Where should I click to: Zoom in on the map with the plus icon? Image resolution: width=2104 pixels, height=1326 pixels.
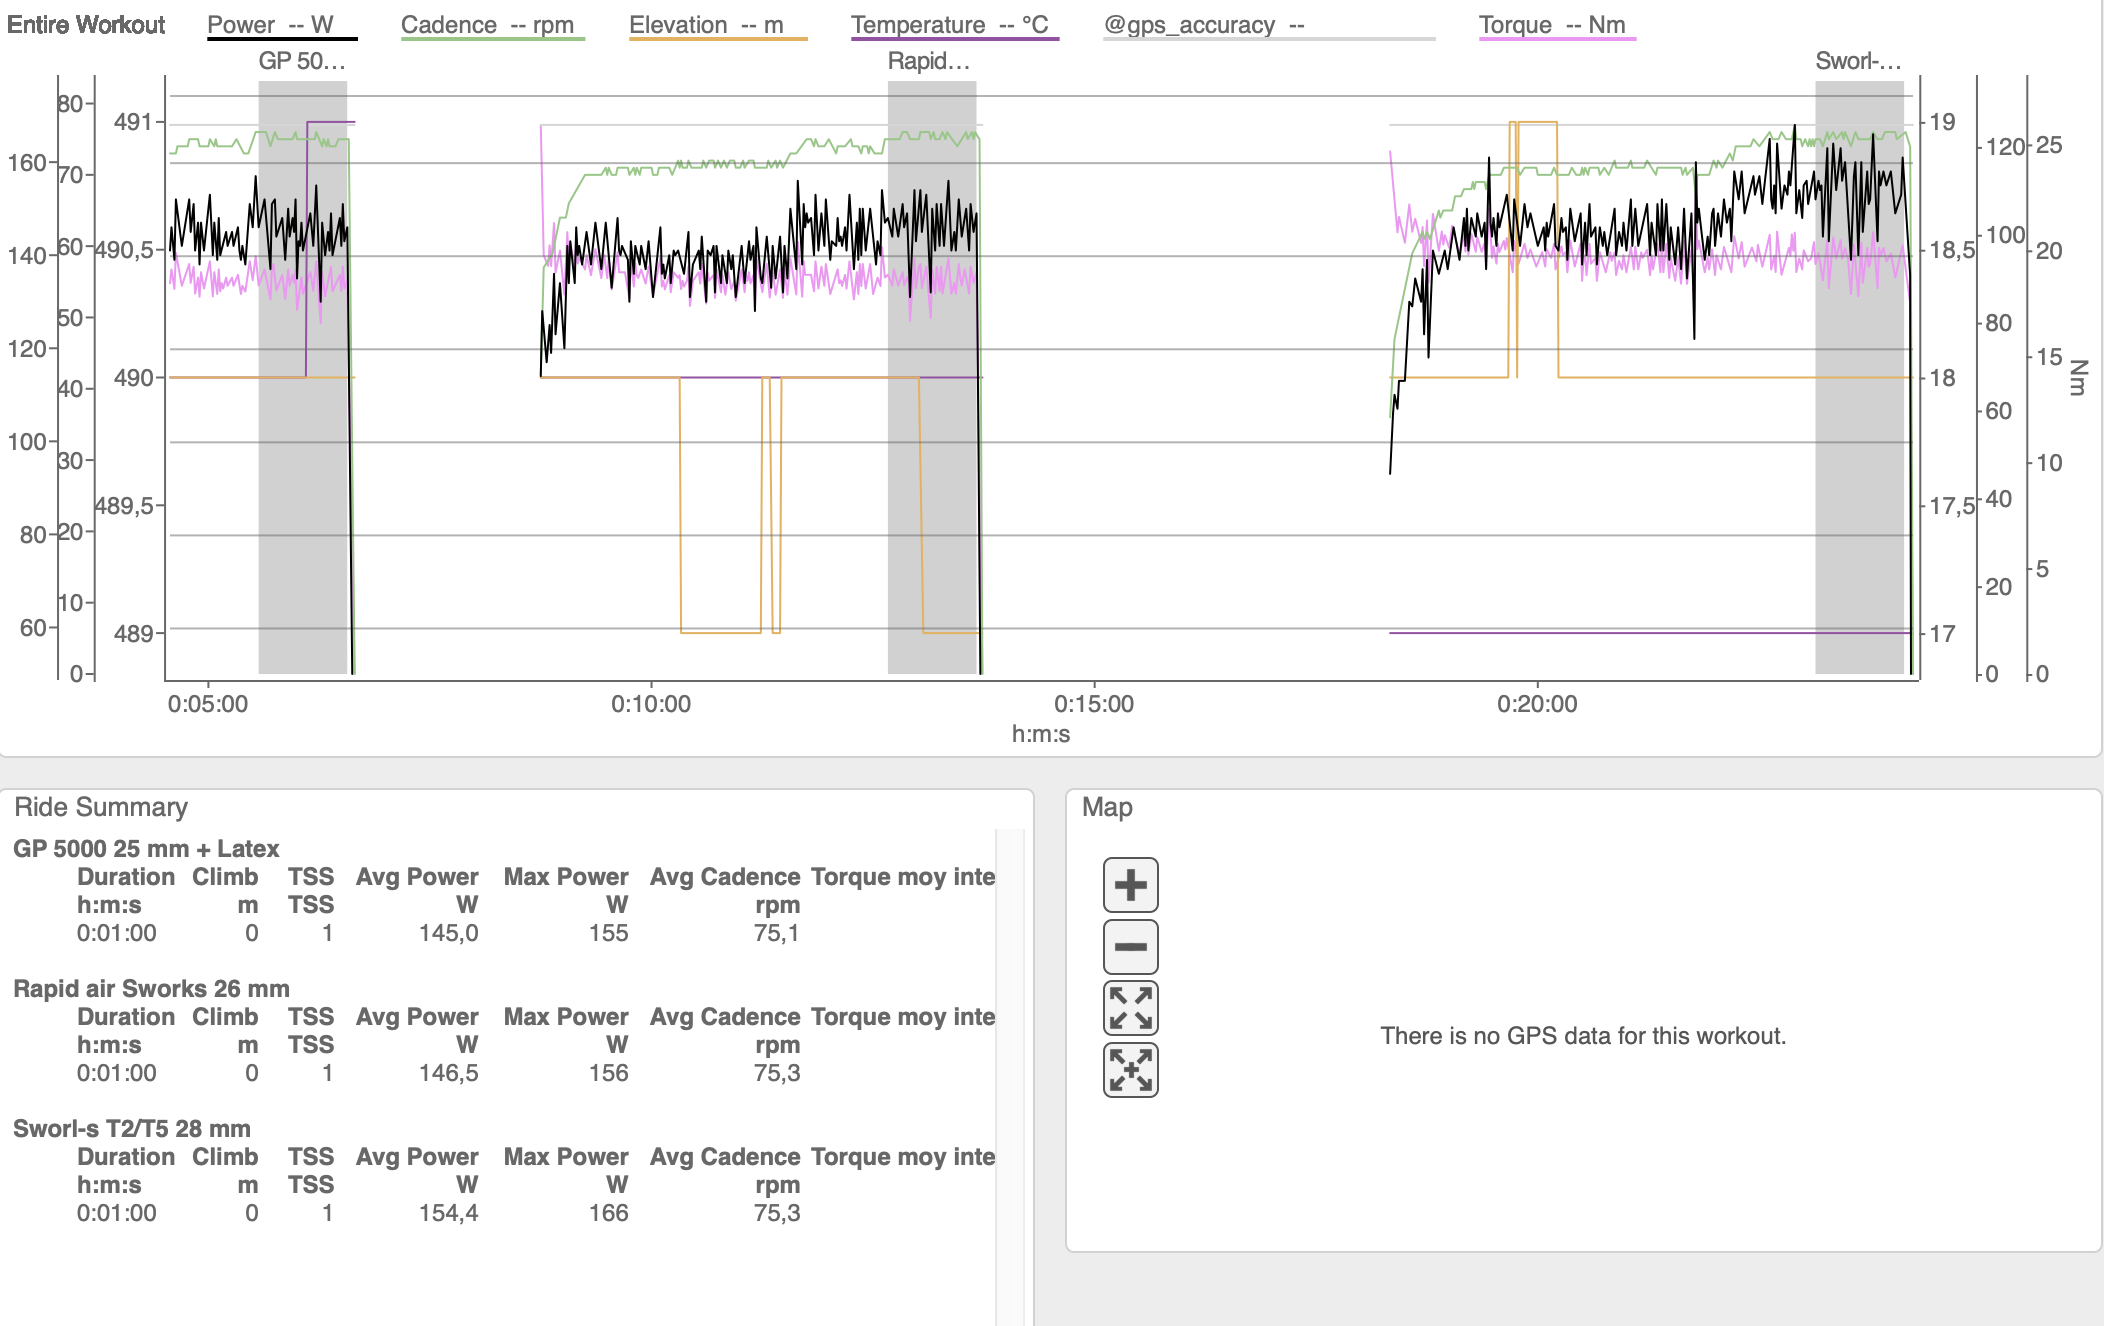click(1130, 885)
